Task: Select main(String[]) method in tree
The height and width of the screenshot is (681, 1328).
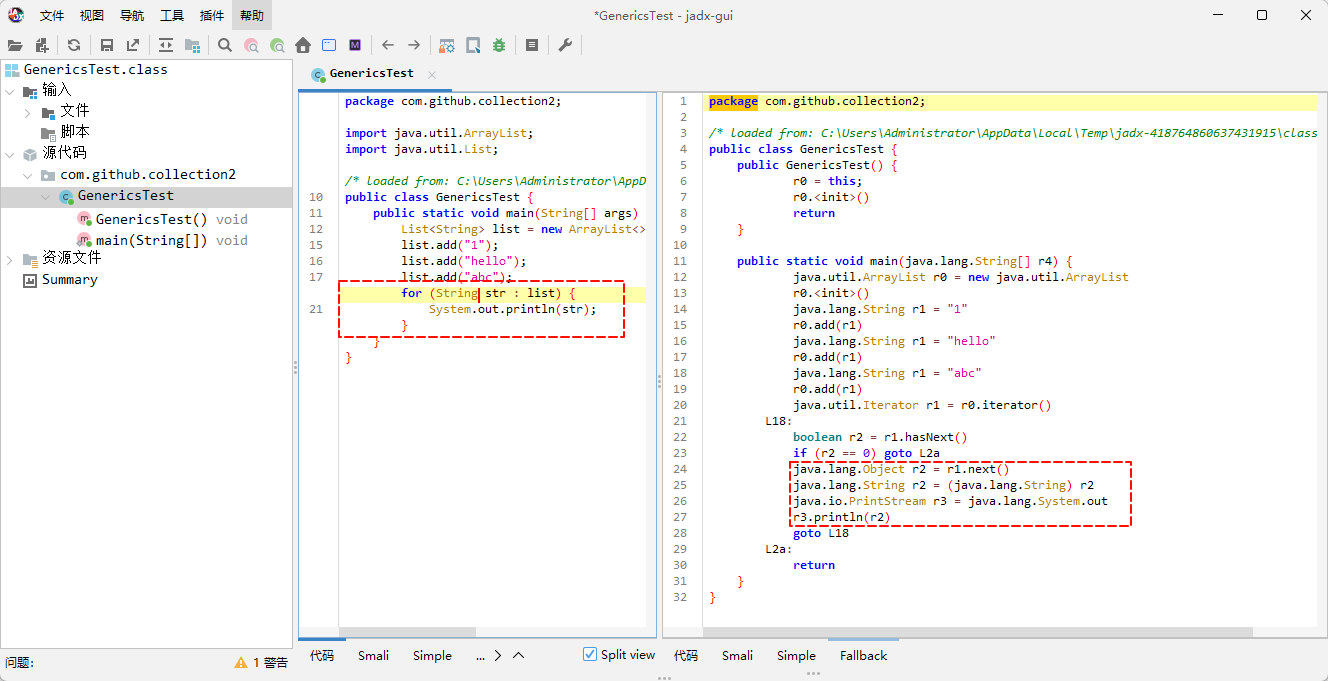Action: [x=151, y=240]
